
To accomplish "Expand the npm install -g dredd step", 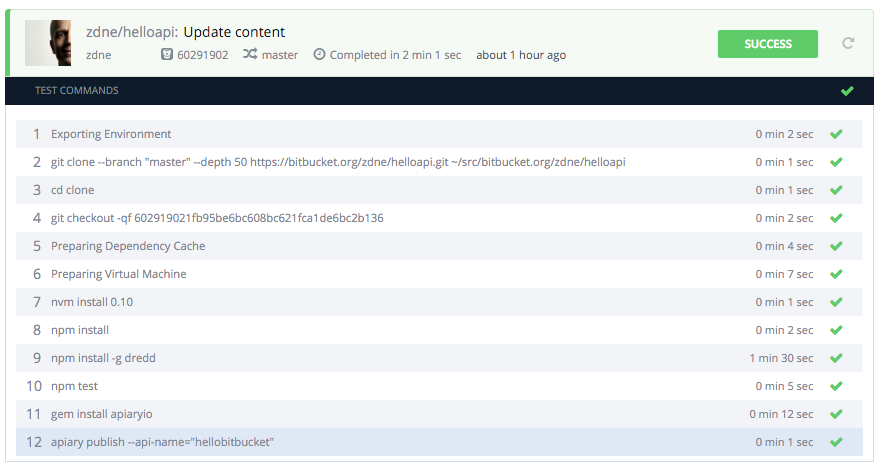I will (440, 358).
